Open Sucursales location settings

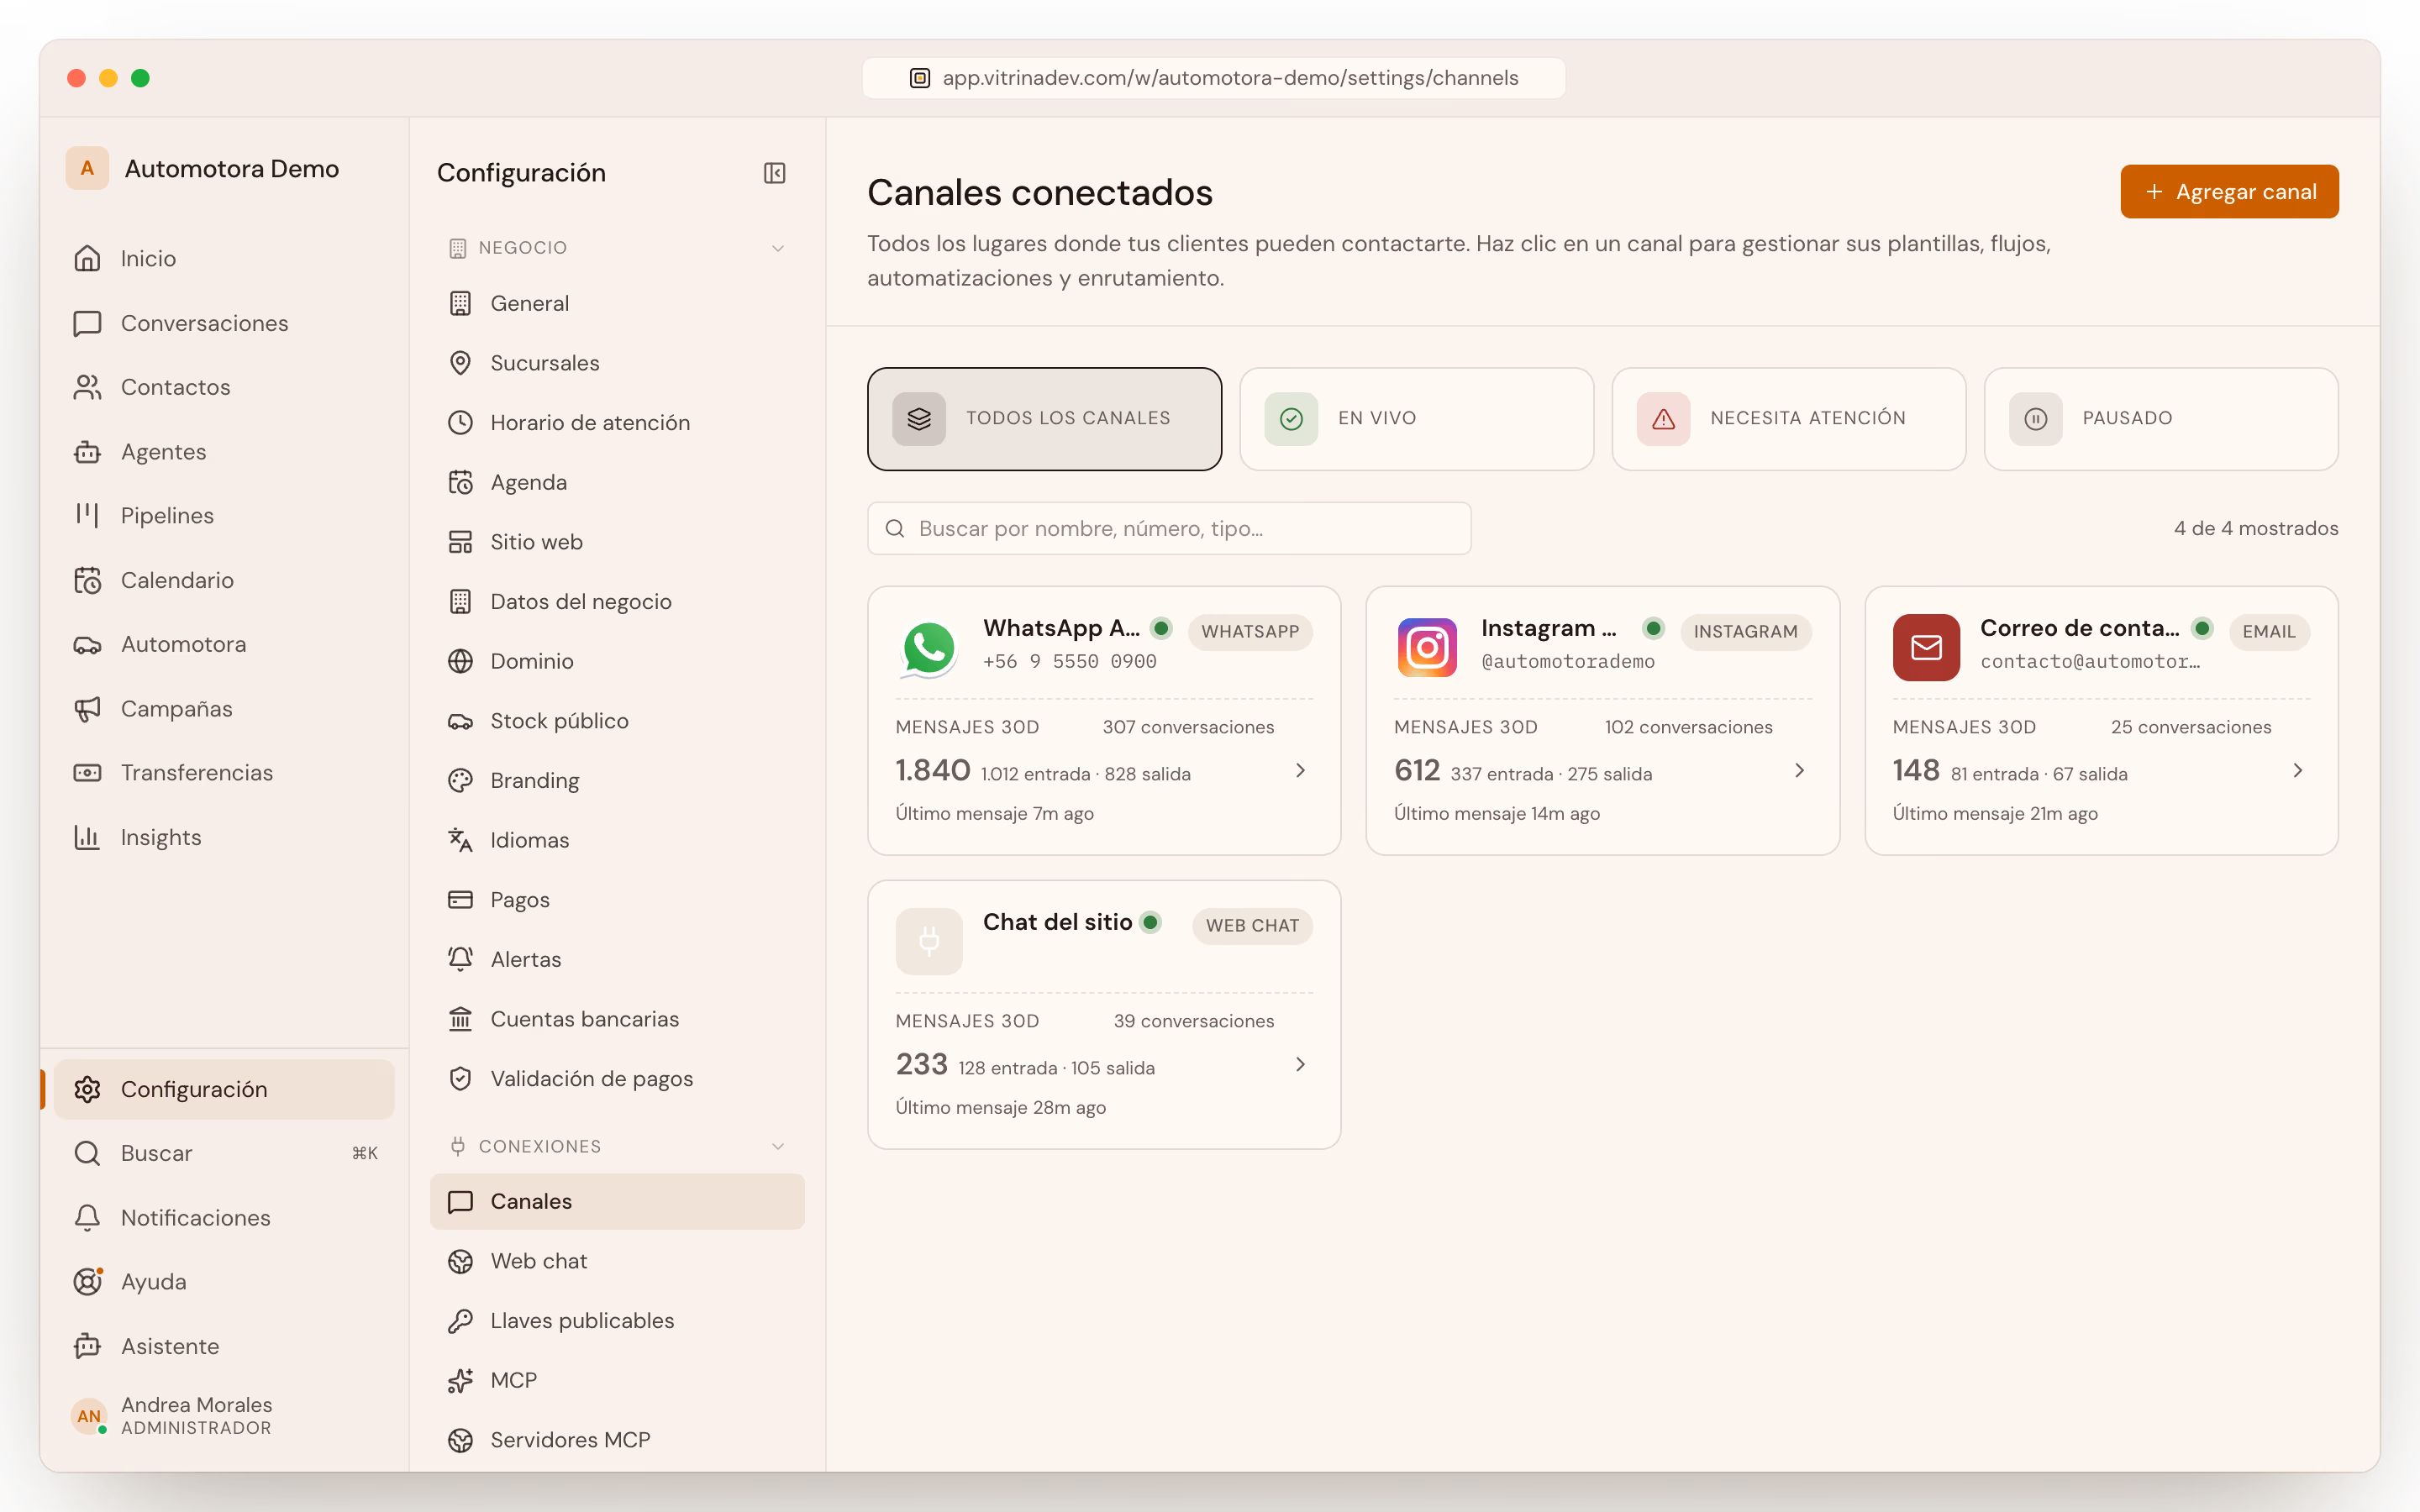pyautogui.click(x=617, y=363)
